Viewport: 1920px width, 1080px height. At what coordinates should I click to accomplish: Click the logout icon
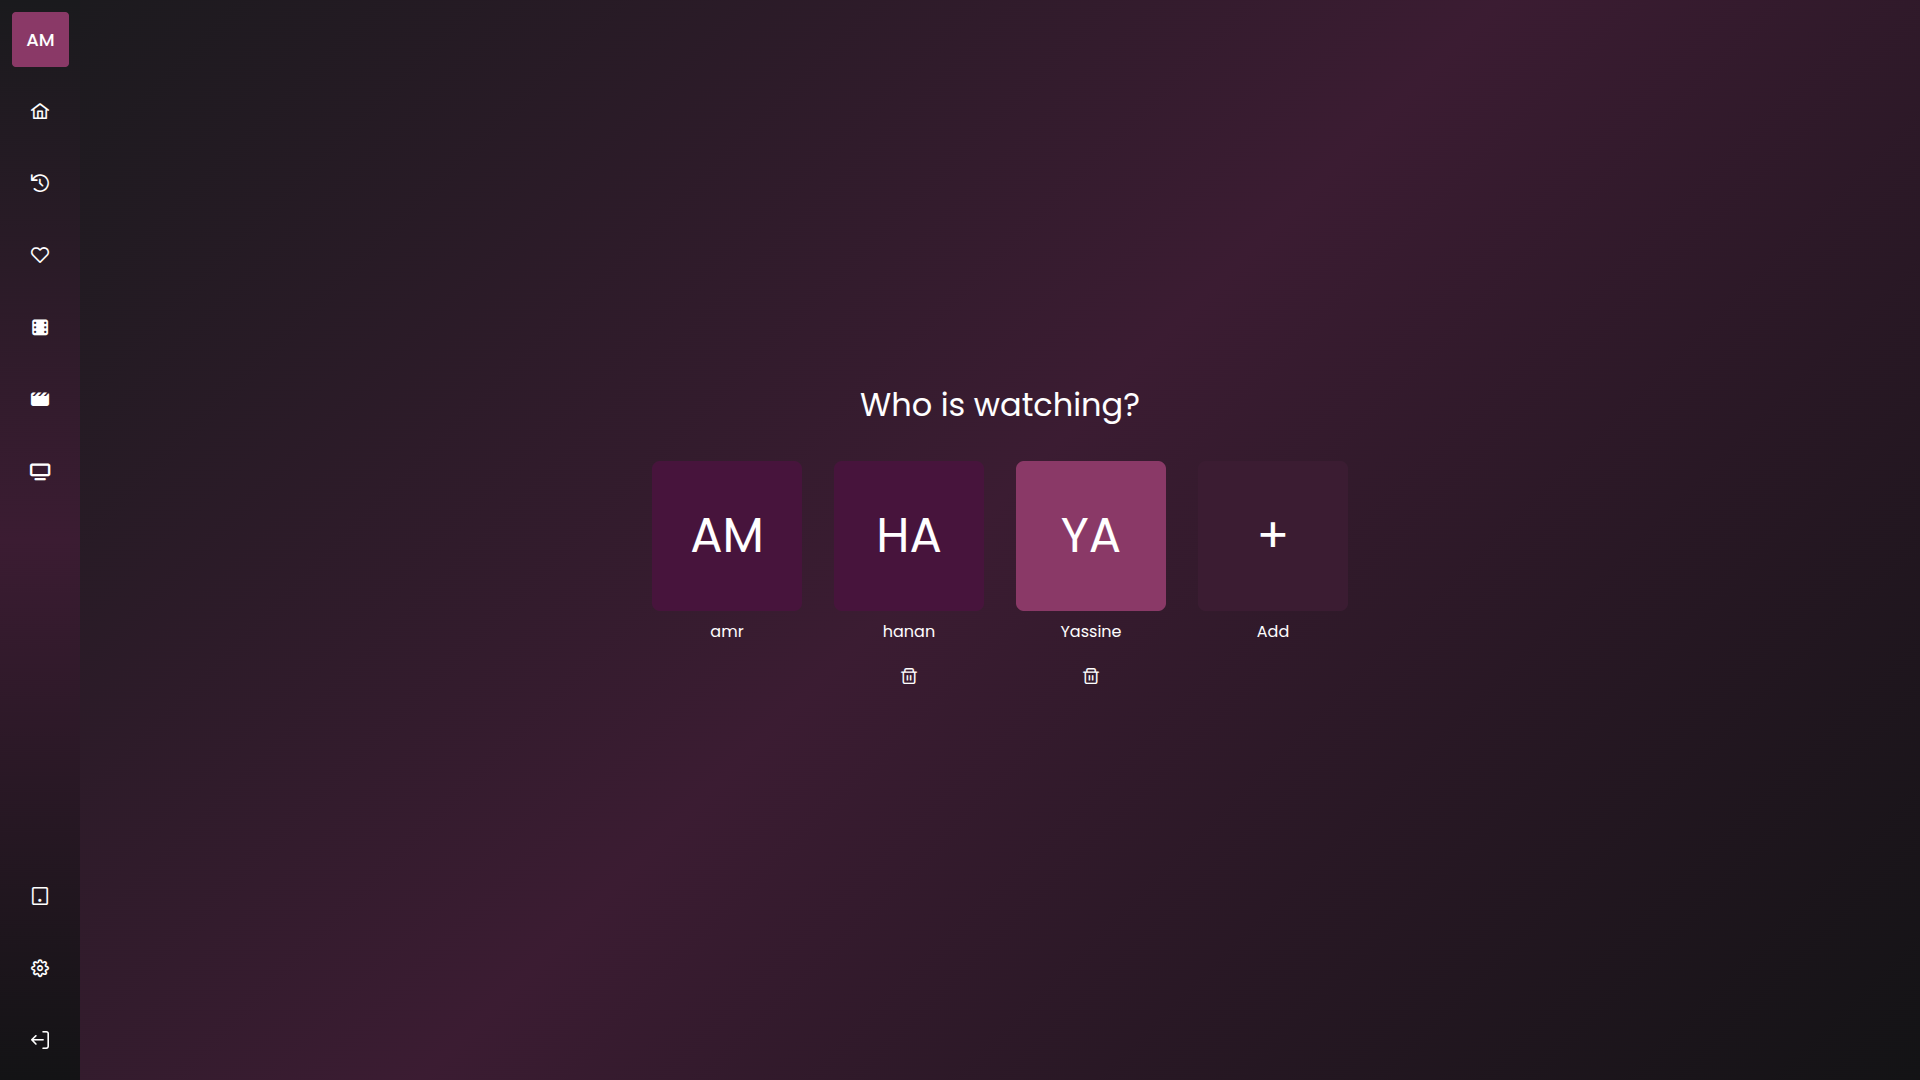40,1040
